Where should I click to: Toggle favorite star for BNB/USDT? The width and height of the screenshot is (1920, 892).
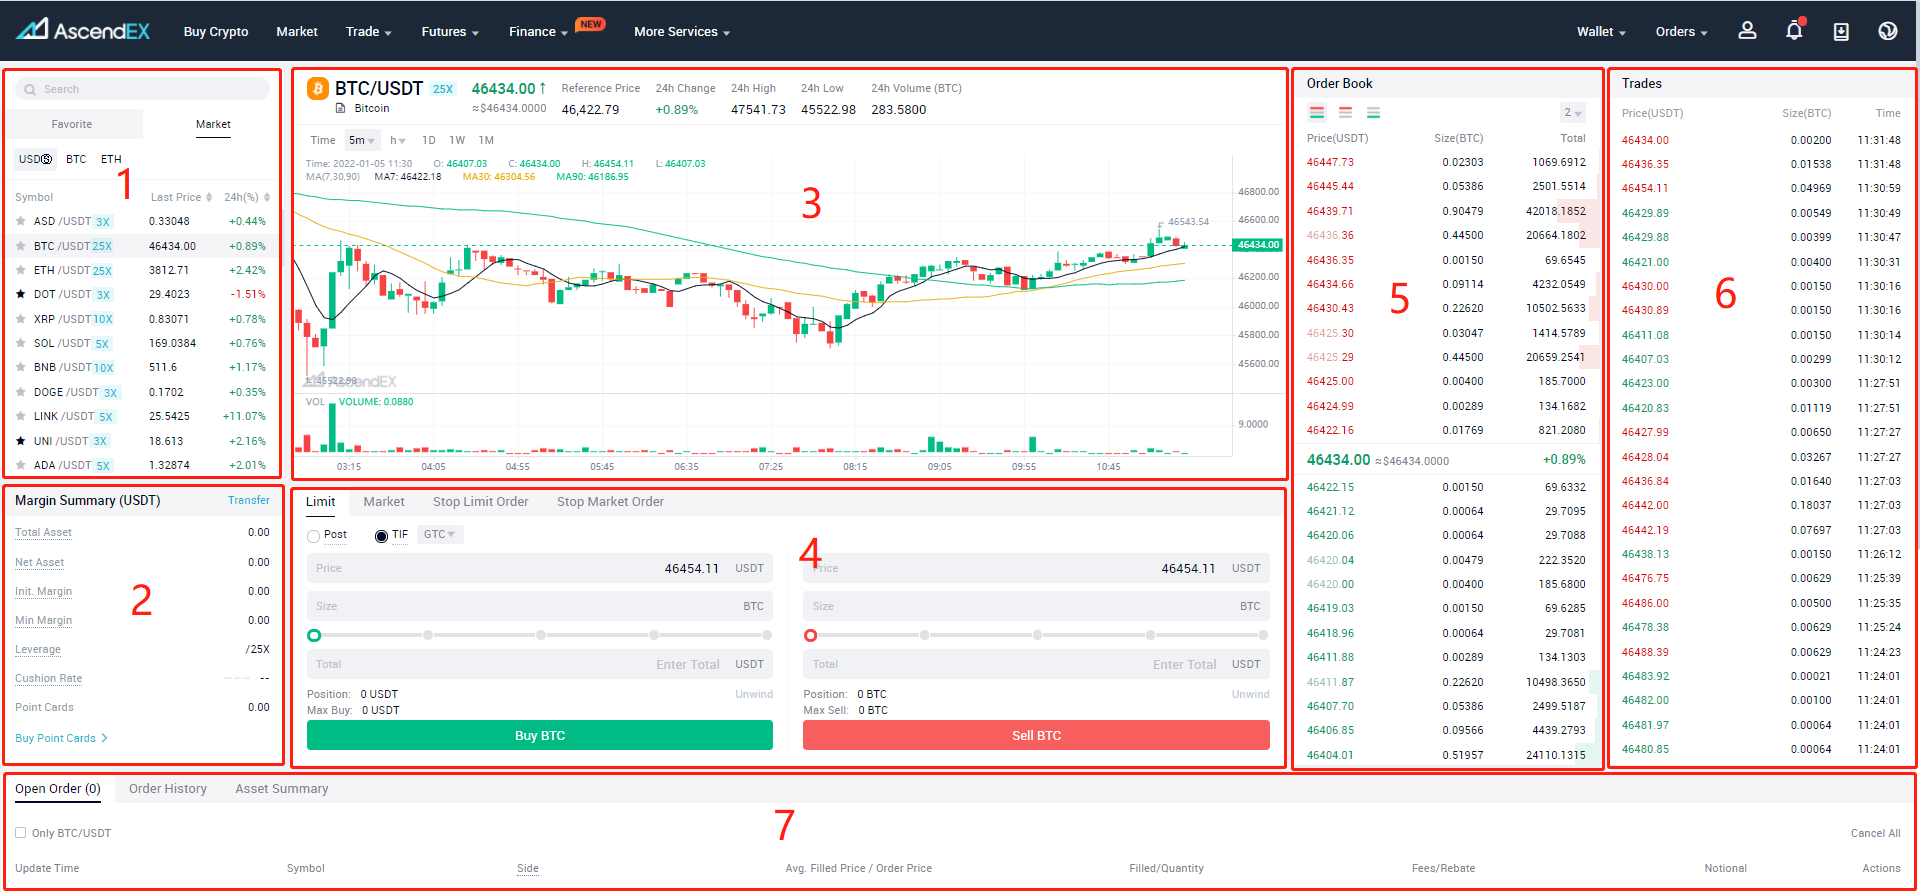click(x=20, y=367)
